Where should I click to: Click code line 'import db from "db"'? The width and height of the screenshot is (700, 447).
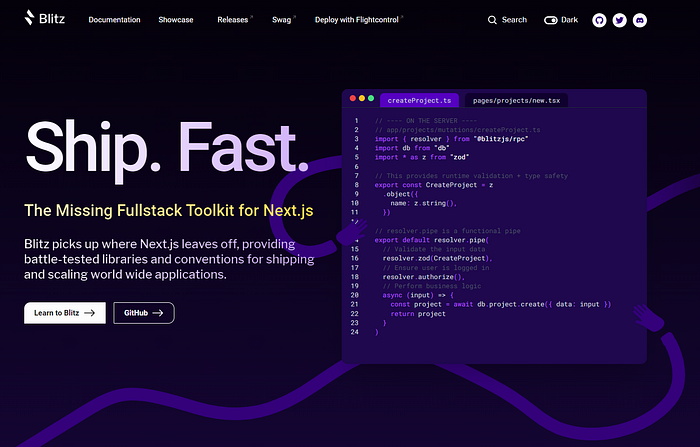point(412,148)
